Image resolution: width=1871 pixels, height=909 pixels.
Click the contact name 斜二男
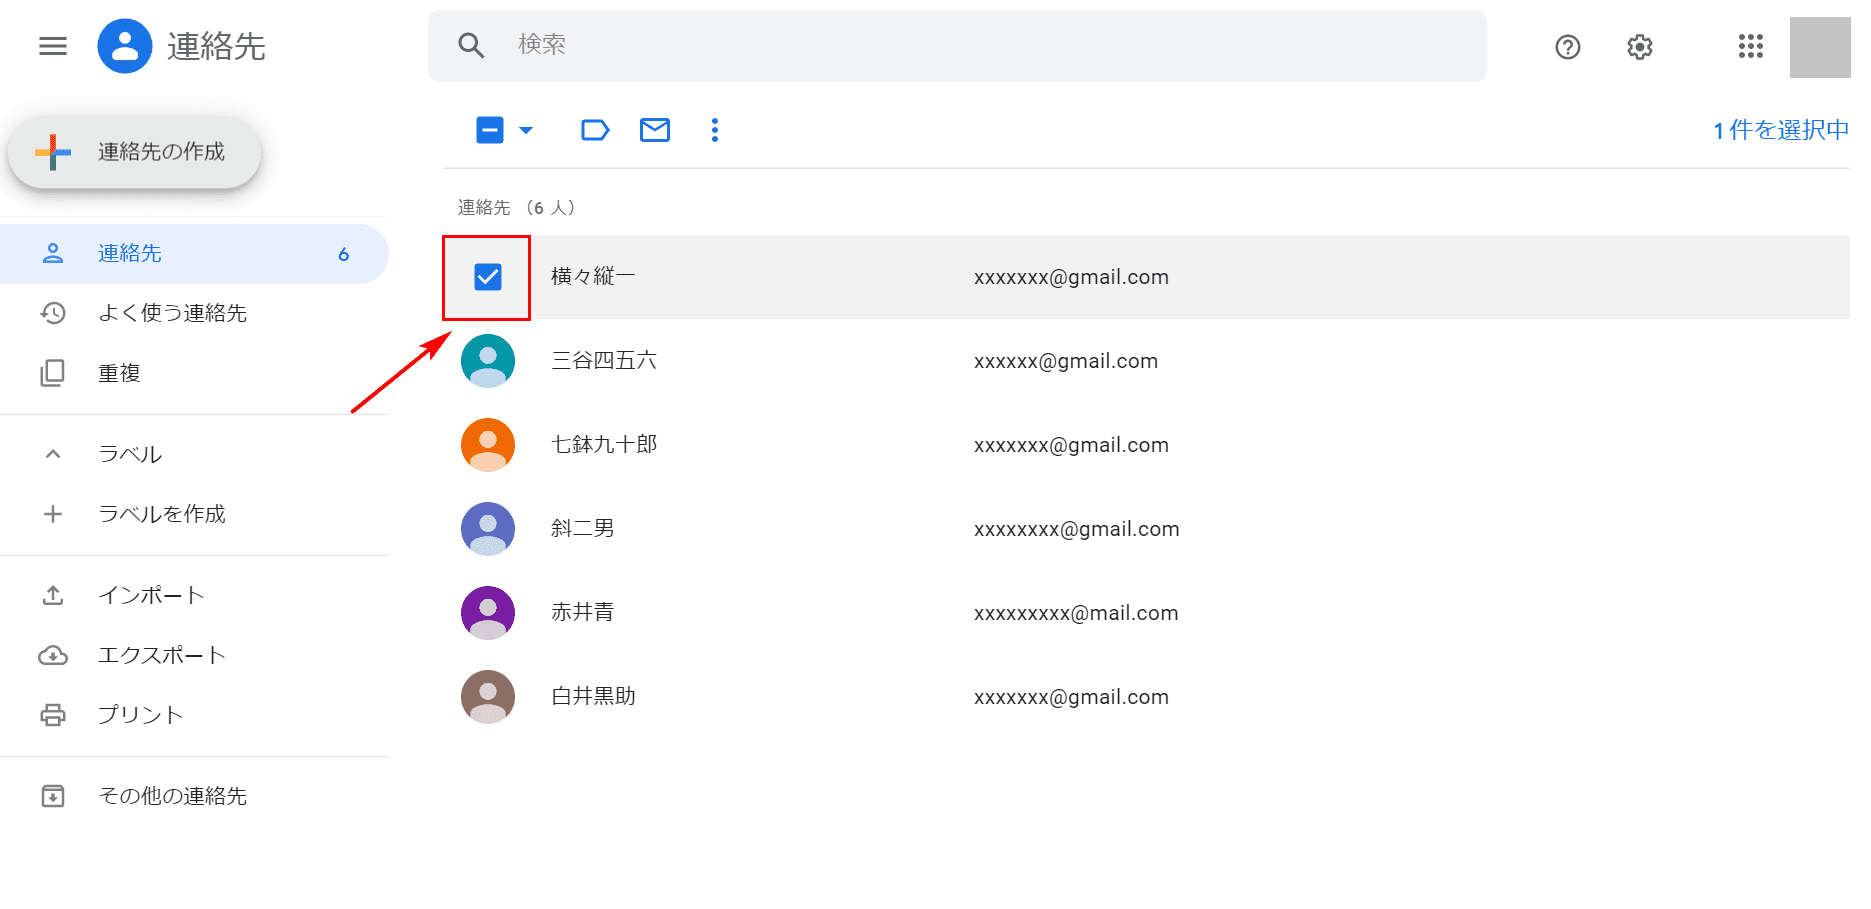(x=583, y=529)
